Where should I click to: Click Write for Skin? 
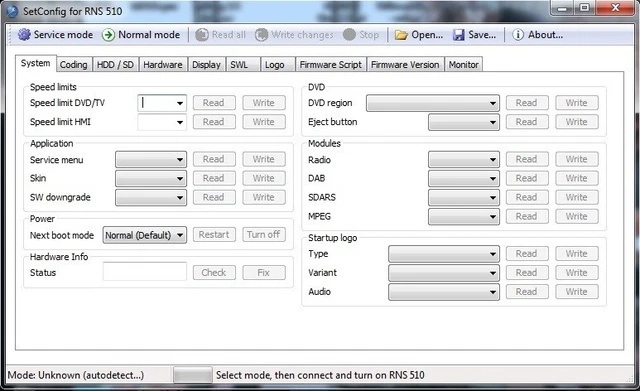point(264,178)
